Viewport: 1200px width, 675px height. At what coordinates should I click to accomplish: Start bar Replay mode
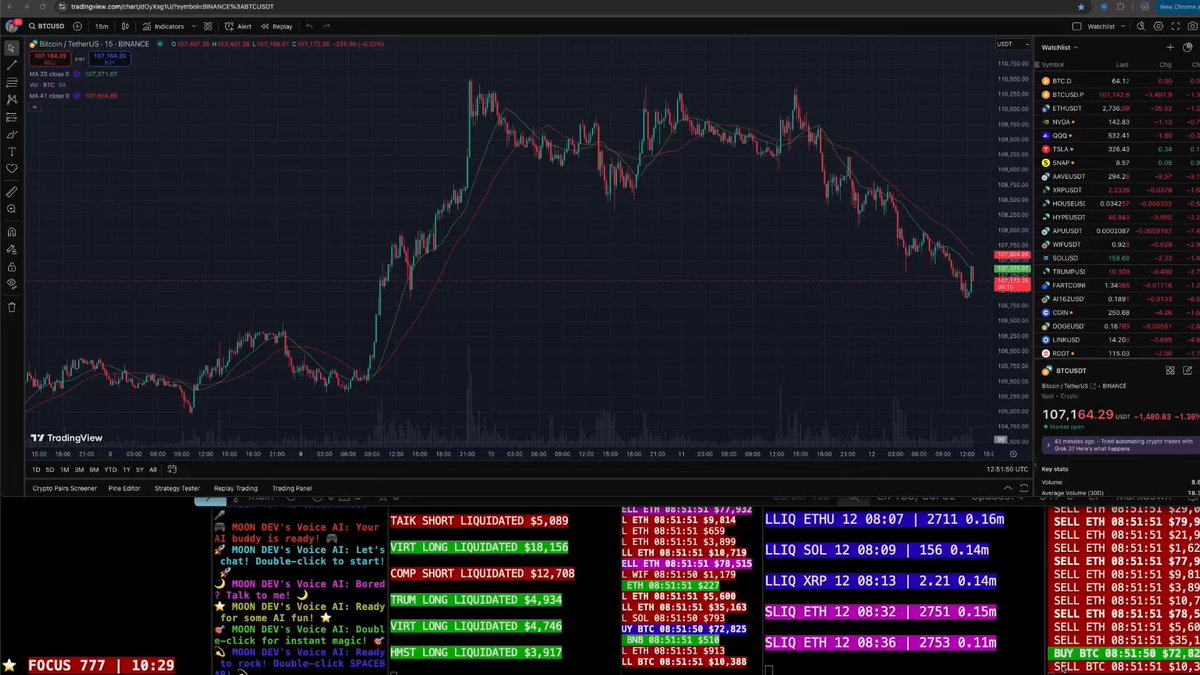277,27
